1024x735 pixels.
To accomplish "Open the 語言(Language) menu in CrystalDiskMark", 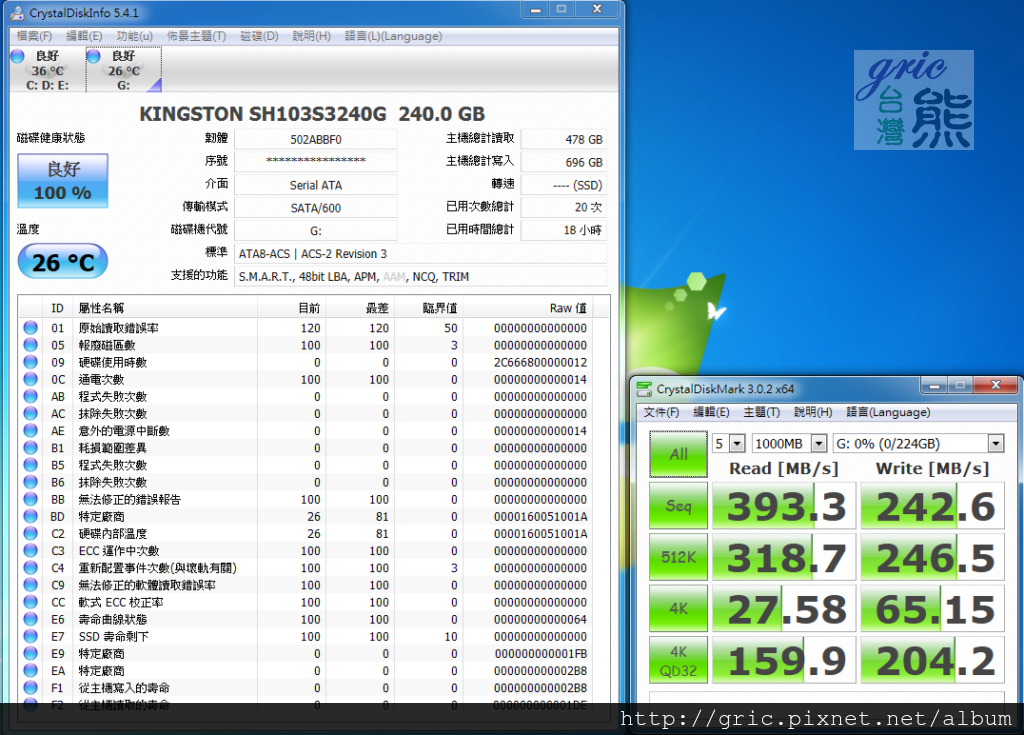I will (888, 412).
